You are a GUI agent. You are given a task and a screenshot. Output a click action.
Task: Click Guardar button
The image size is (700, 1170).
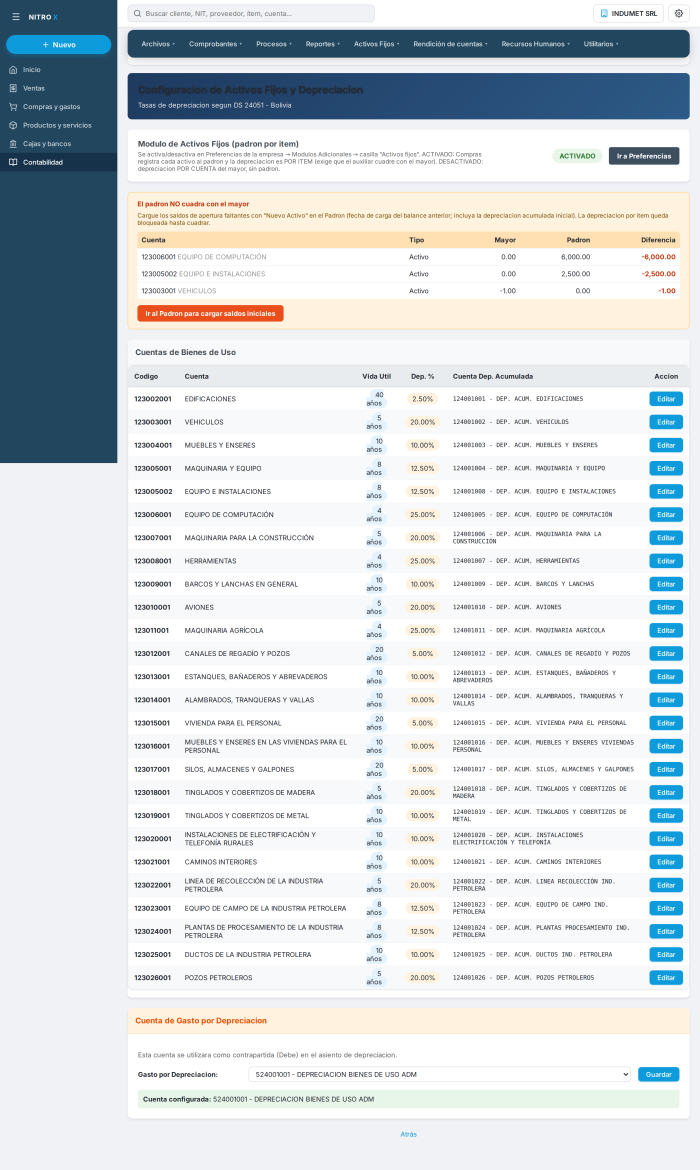pos(658,1074)
